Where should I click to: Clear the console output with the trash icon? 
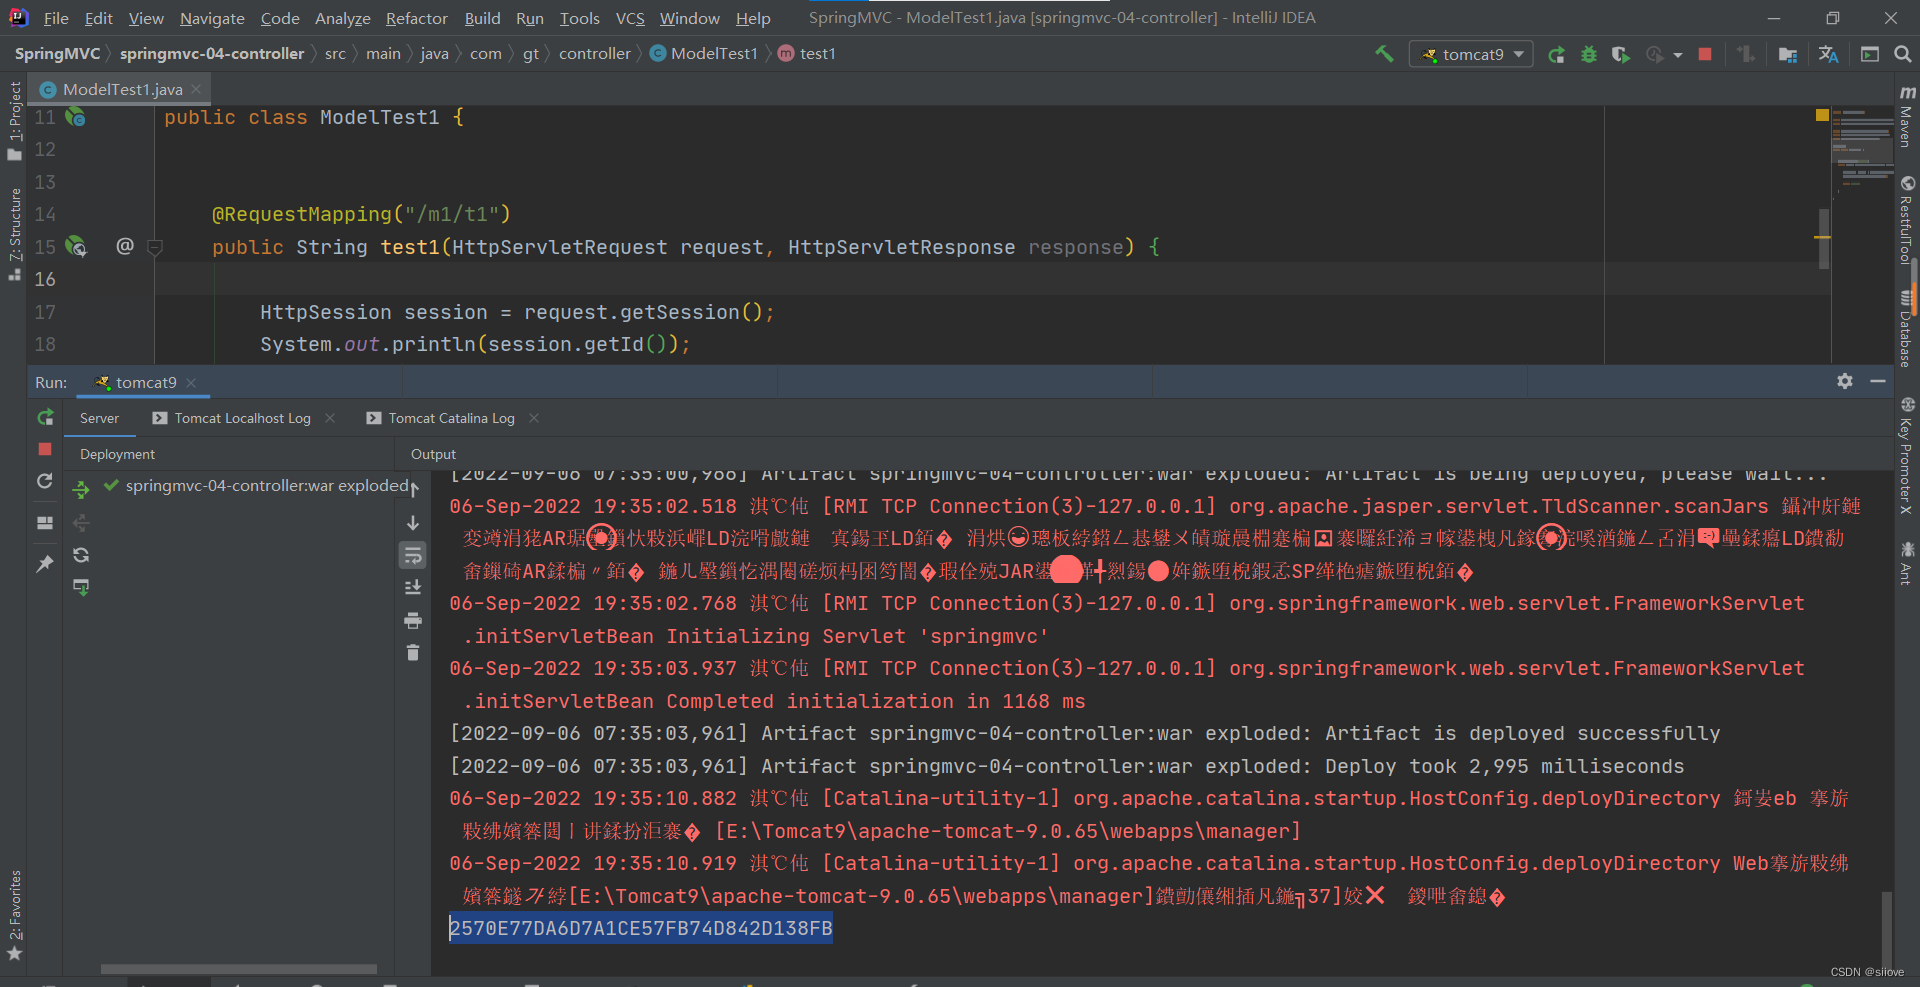[413, 652]
